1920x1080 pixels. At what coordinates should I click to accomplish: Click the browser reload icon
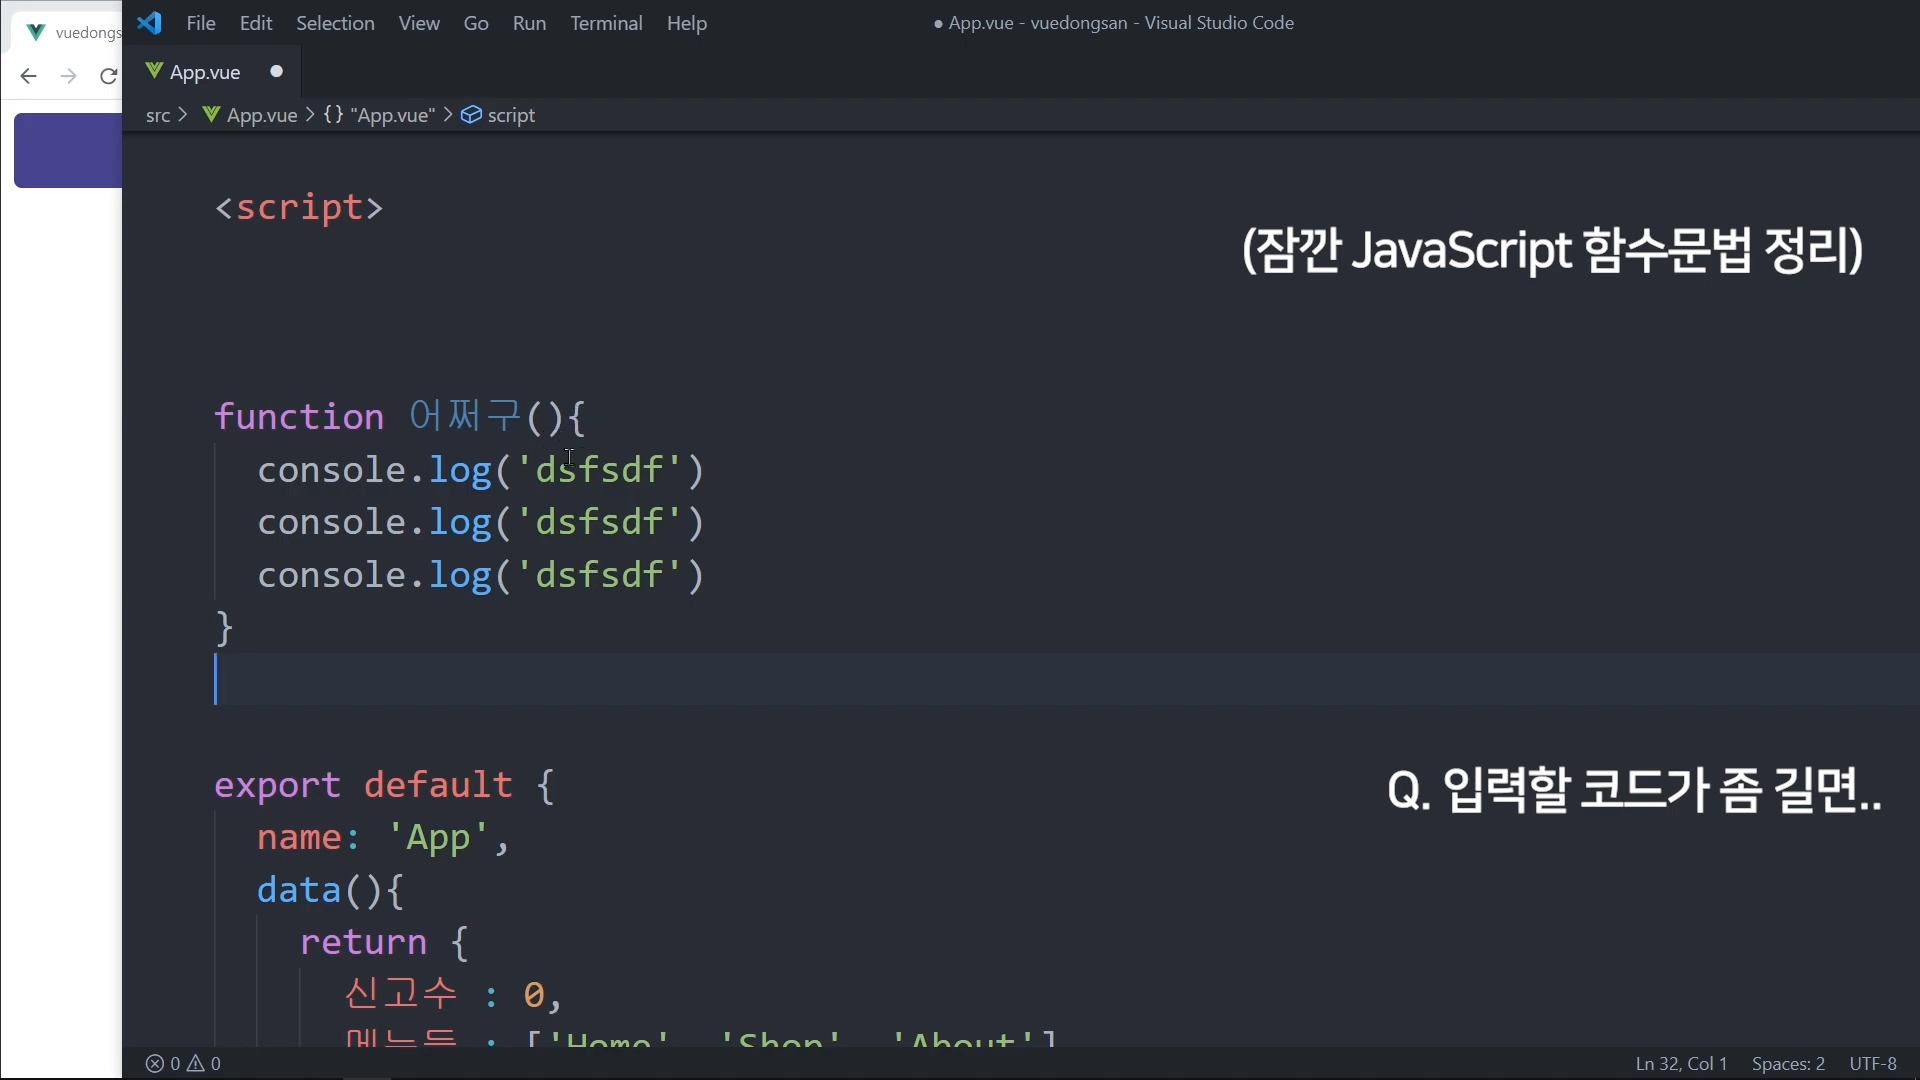pyautogui.click(x=108, y=76)
